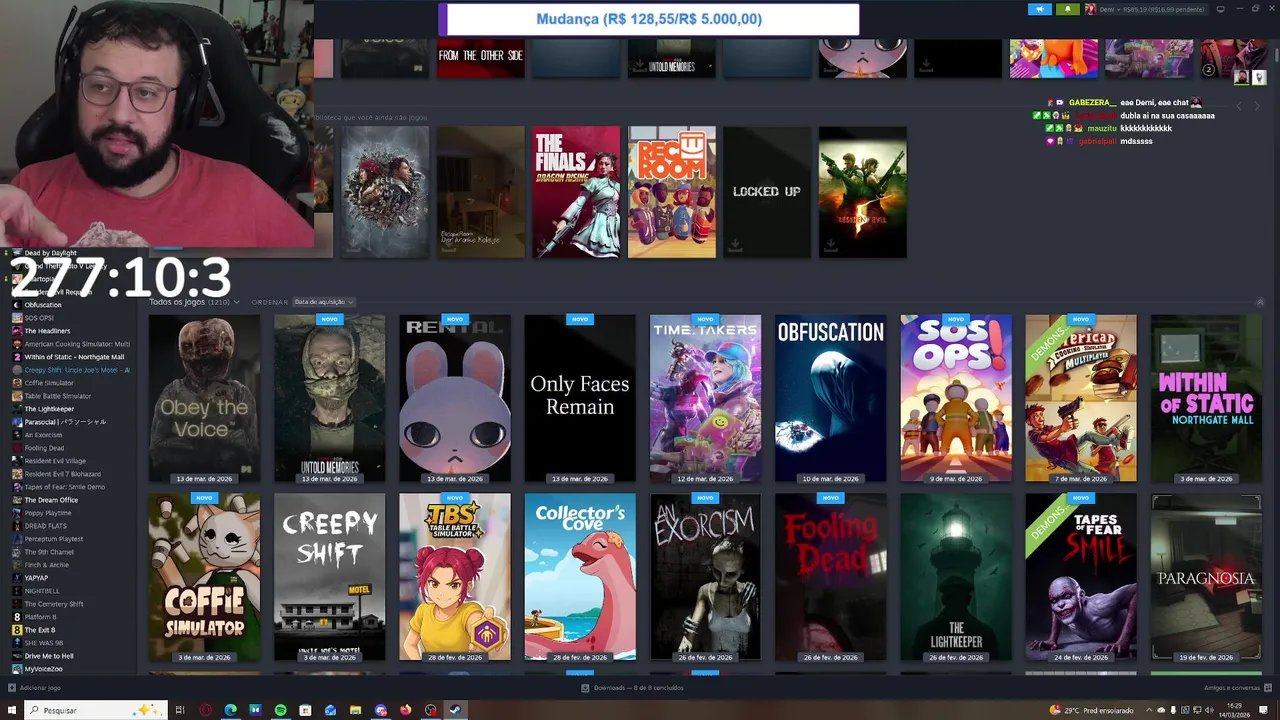The image size is (1280, 720).
Task: Open Big Picture mode monitor icon
Action: coord(1220,9)
